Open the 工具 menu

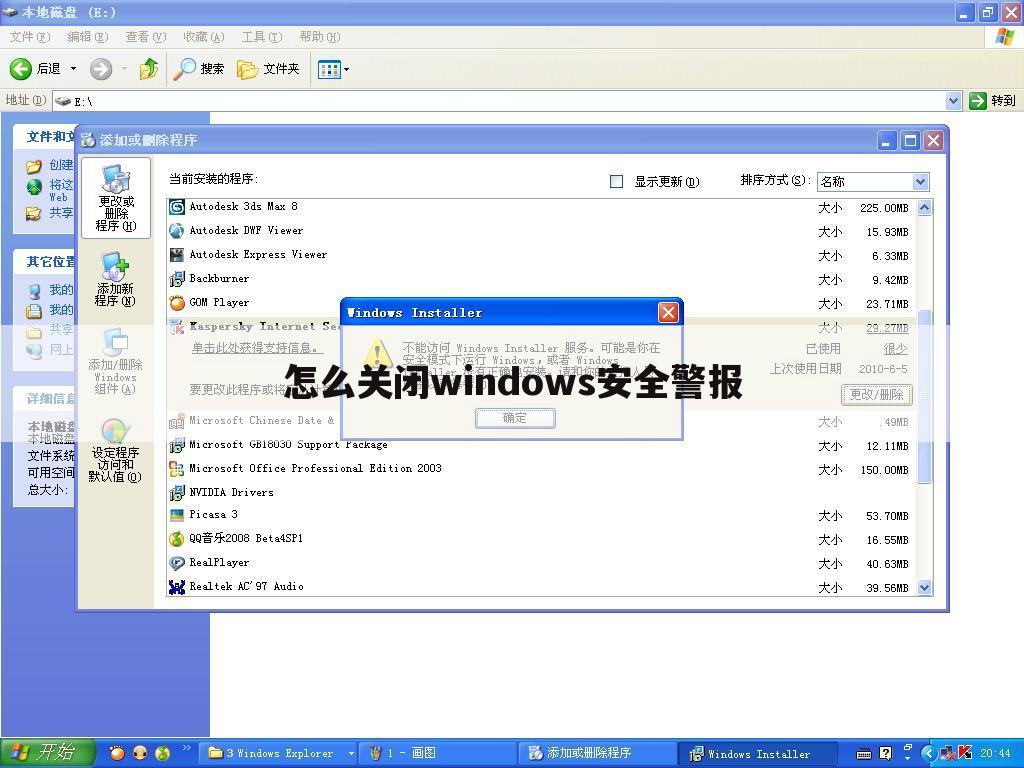tap(261, 36)
